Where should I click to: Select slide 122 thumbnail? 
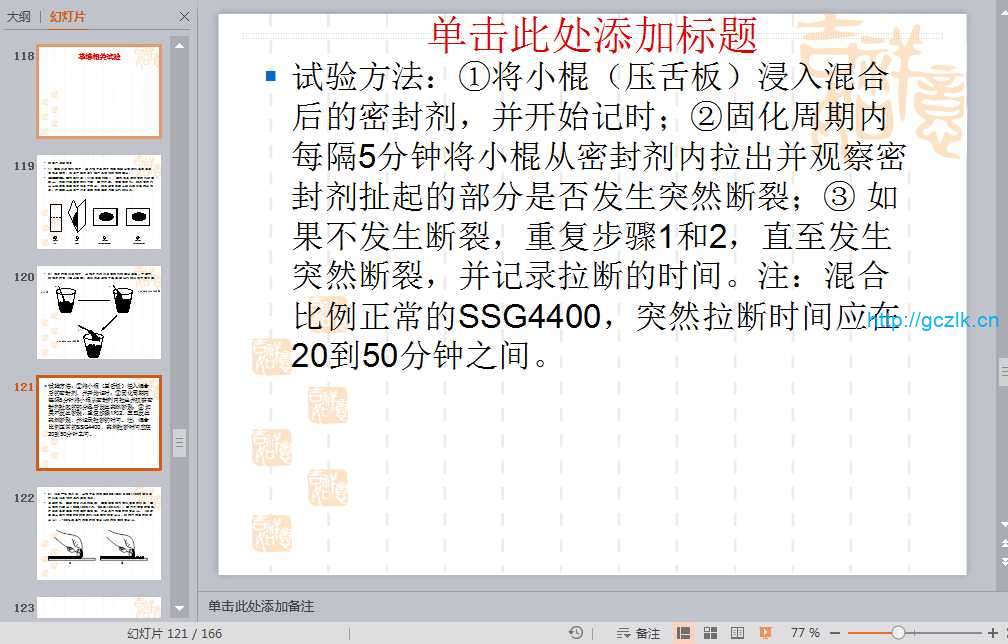(99, 533)
